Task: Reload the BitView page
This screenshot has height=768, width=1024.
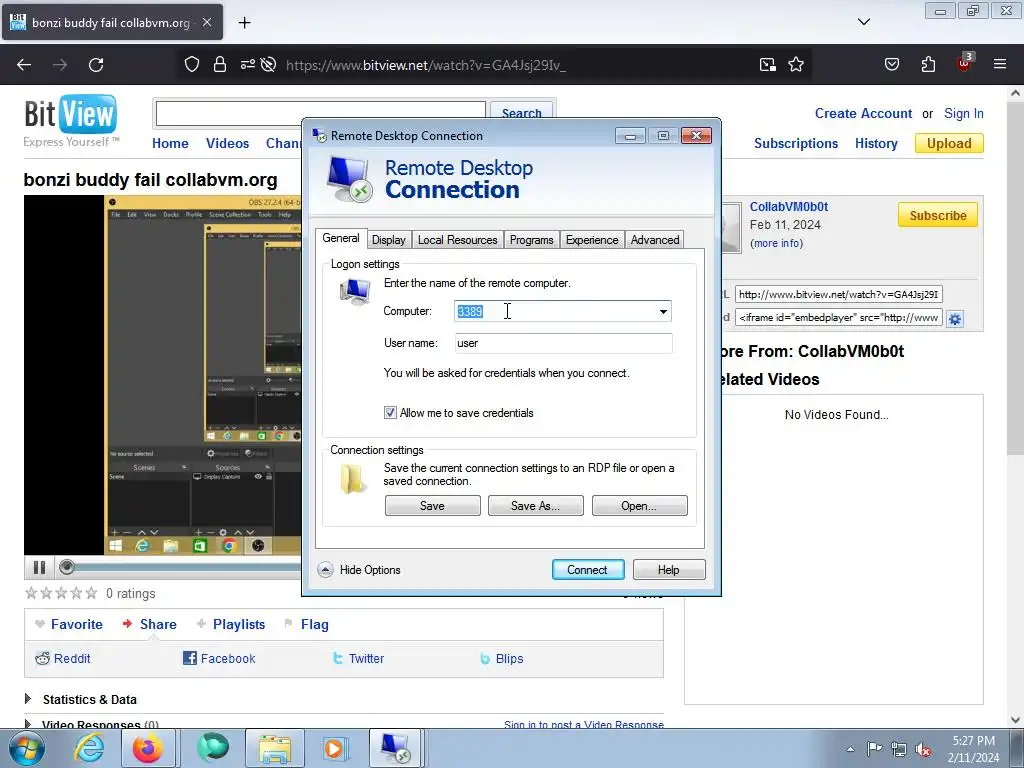Action: (96, 65)
